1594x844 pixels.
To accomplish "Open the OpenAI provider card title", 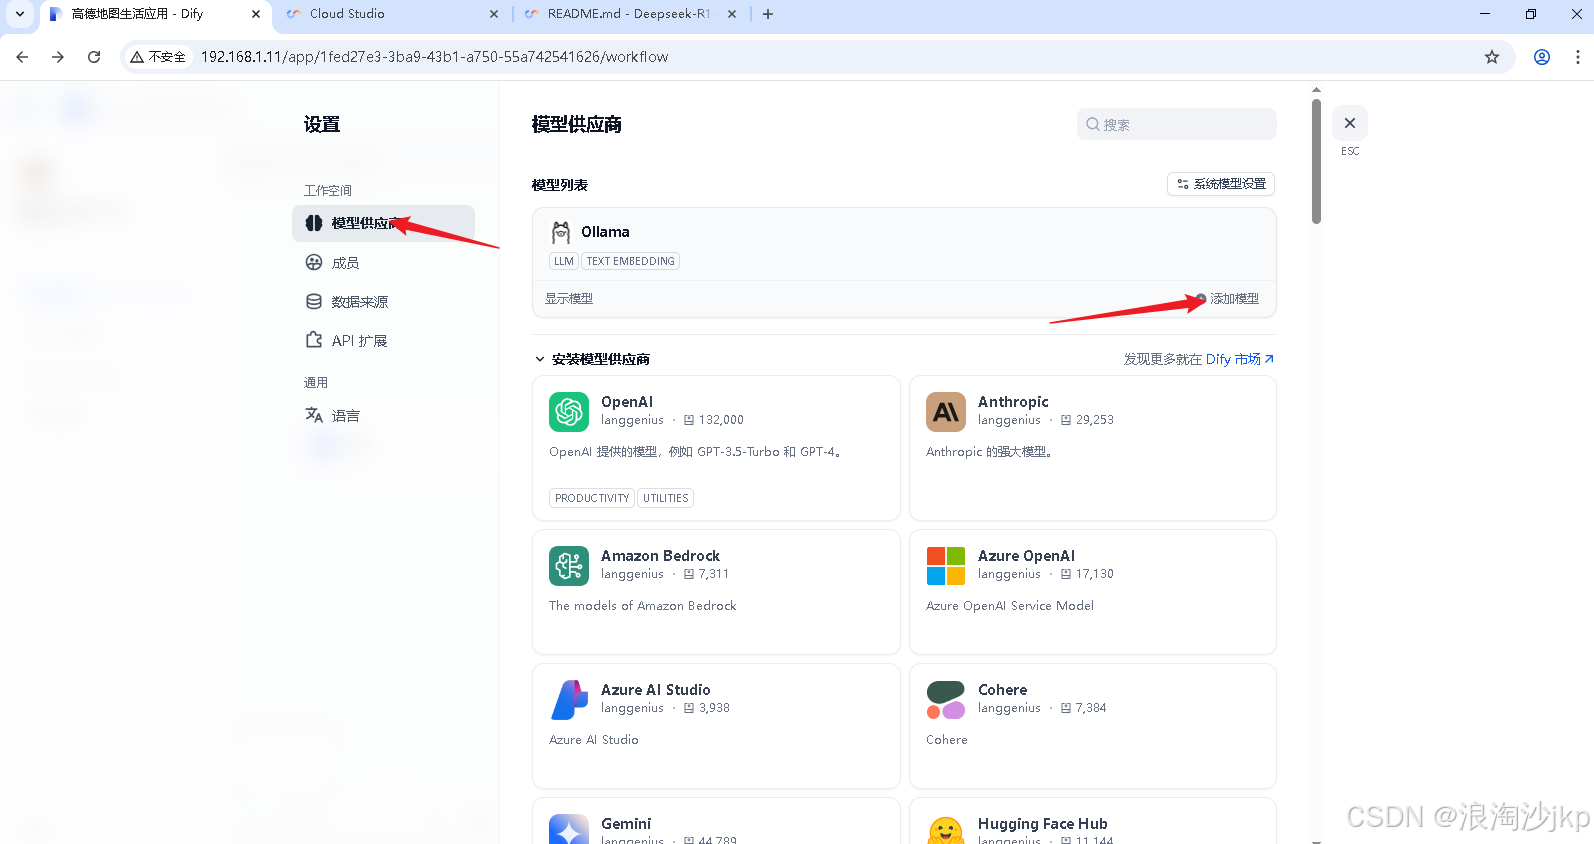I will tap(627, 402).
